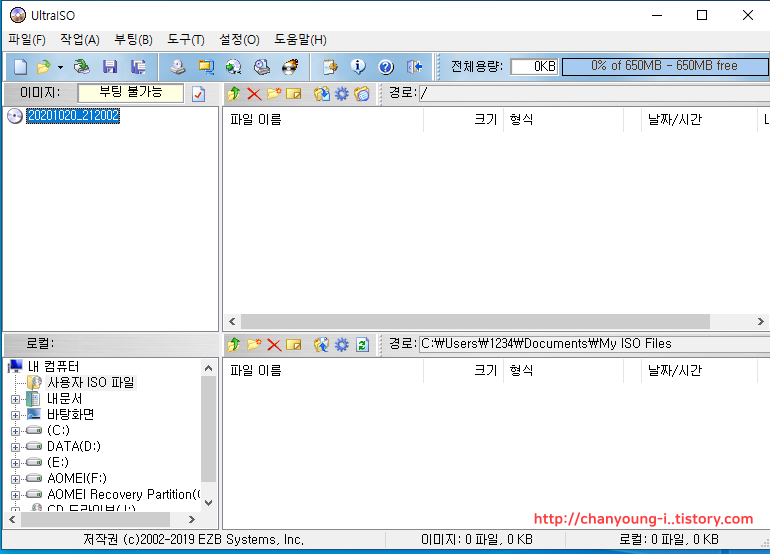The width and height of the screenshot is (770, 554).
Task: Click the Save floppy disk icon
Action: (110, 67)
